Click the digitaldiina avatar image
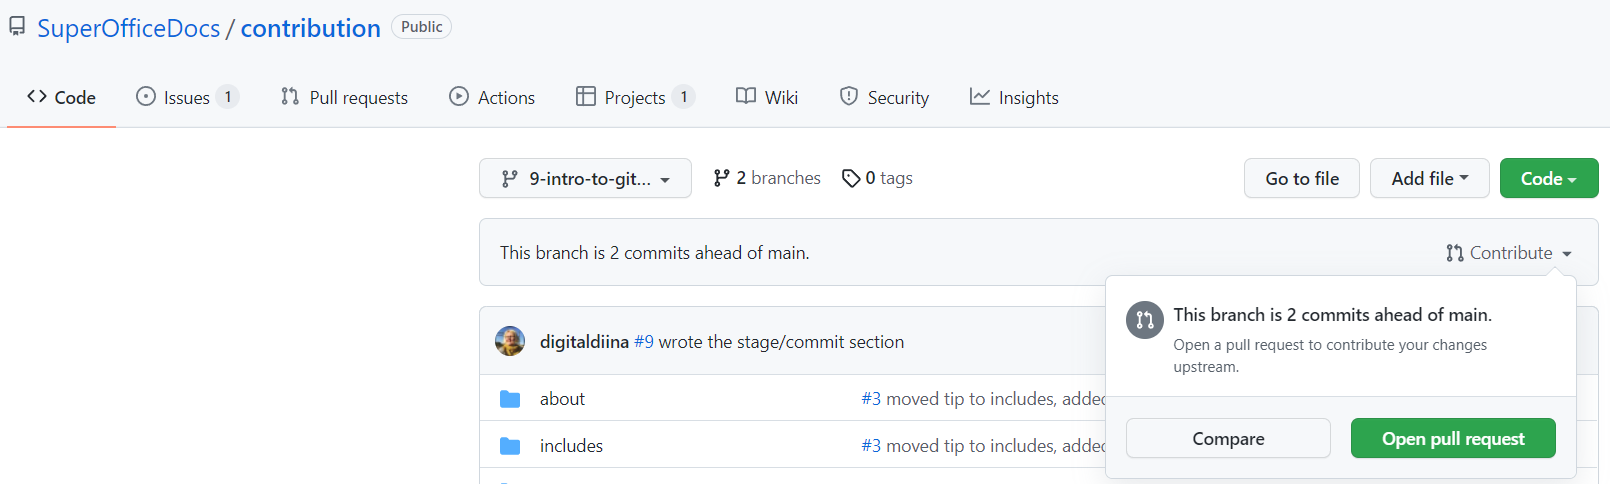Image resolution: width=1610 pixels, height=484 pixels. [510, 341]
